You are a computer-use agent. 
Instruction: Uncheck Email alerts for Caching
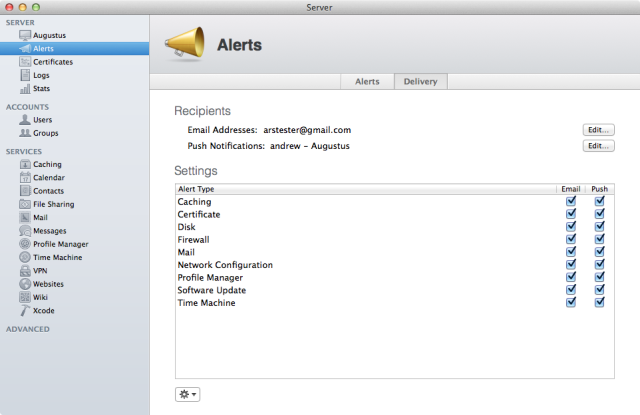[x=571, y=201]
